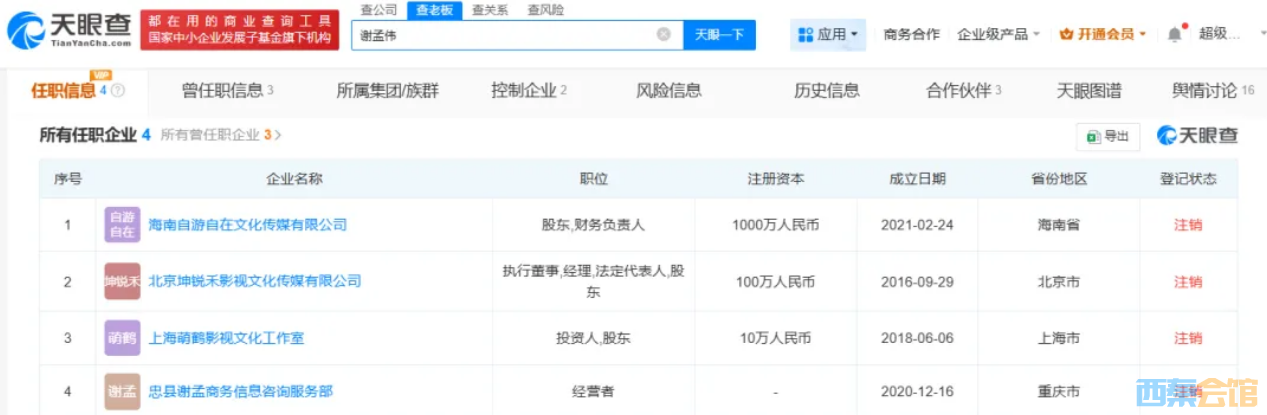Click the help question mark beside 任职信息
This screenshot has width=1267, height=415.
pos(118,91)
